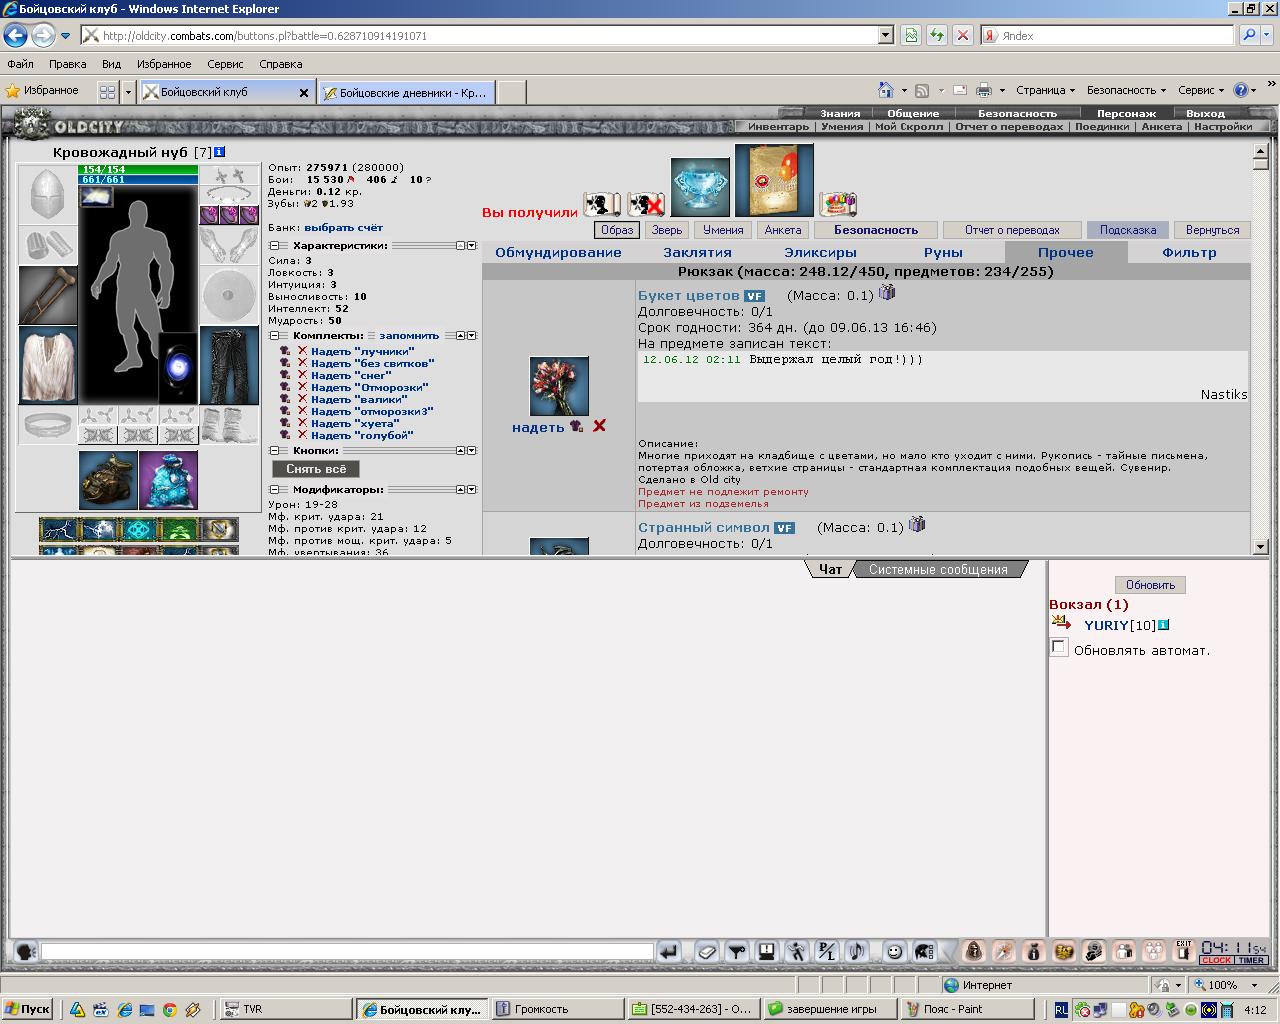Open the brown sack bag item
The height and width of the screenshot is (1024, 1280).
coord(108,480)
